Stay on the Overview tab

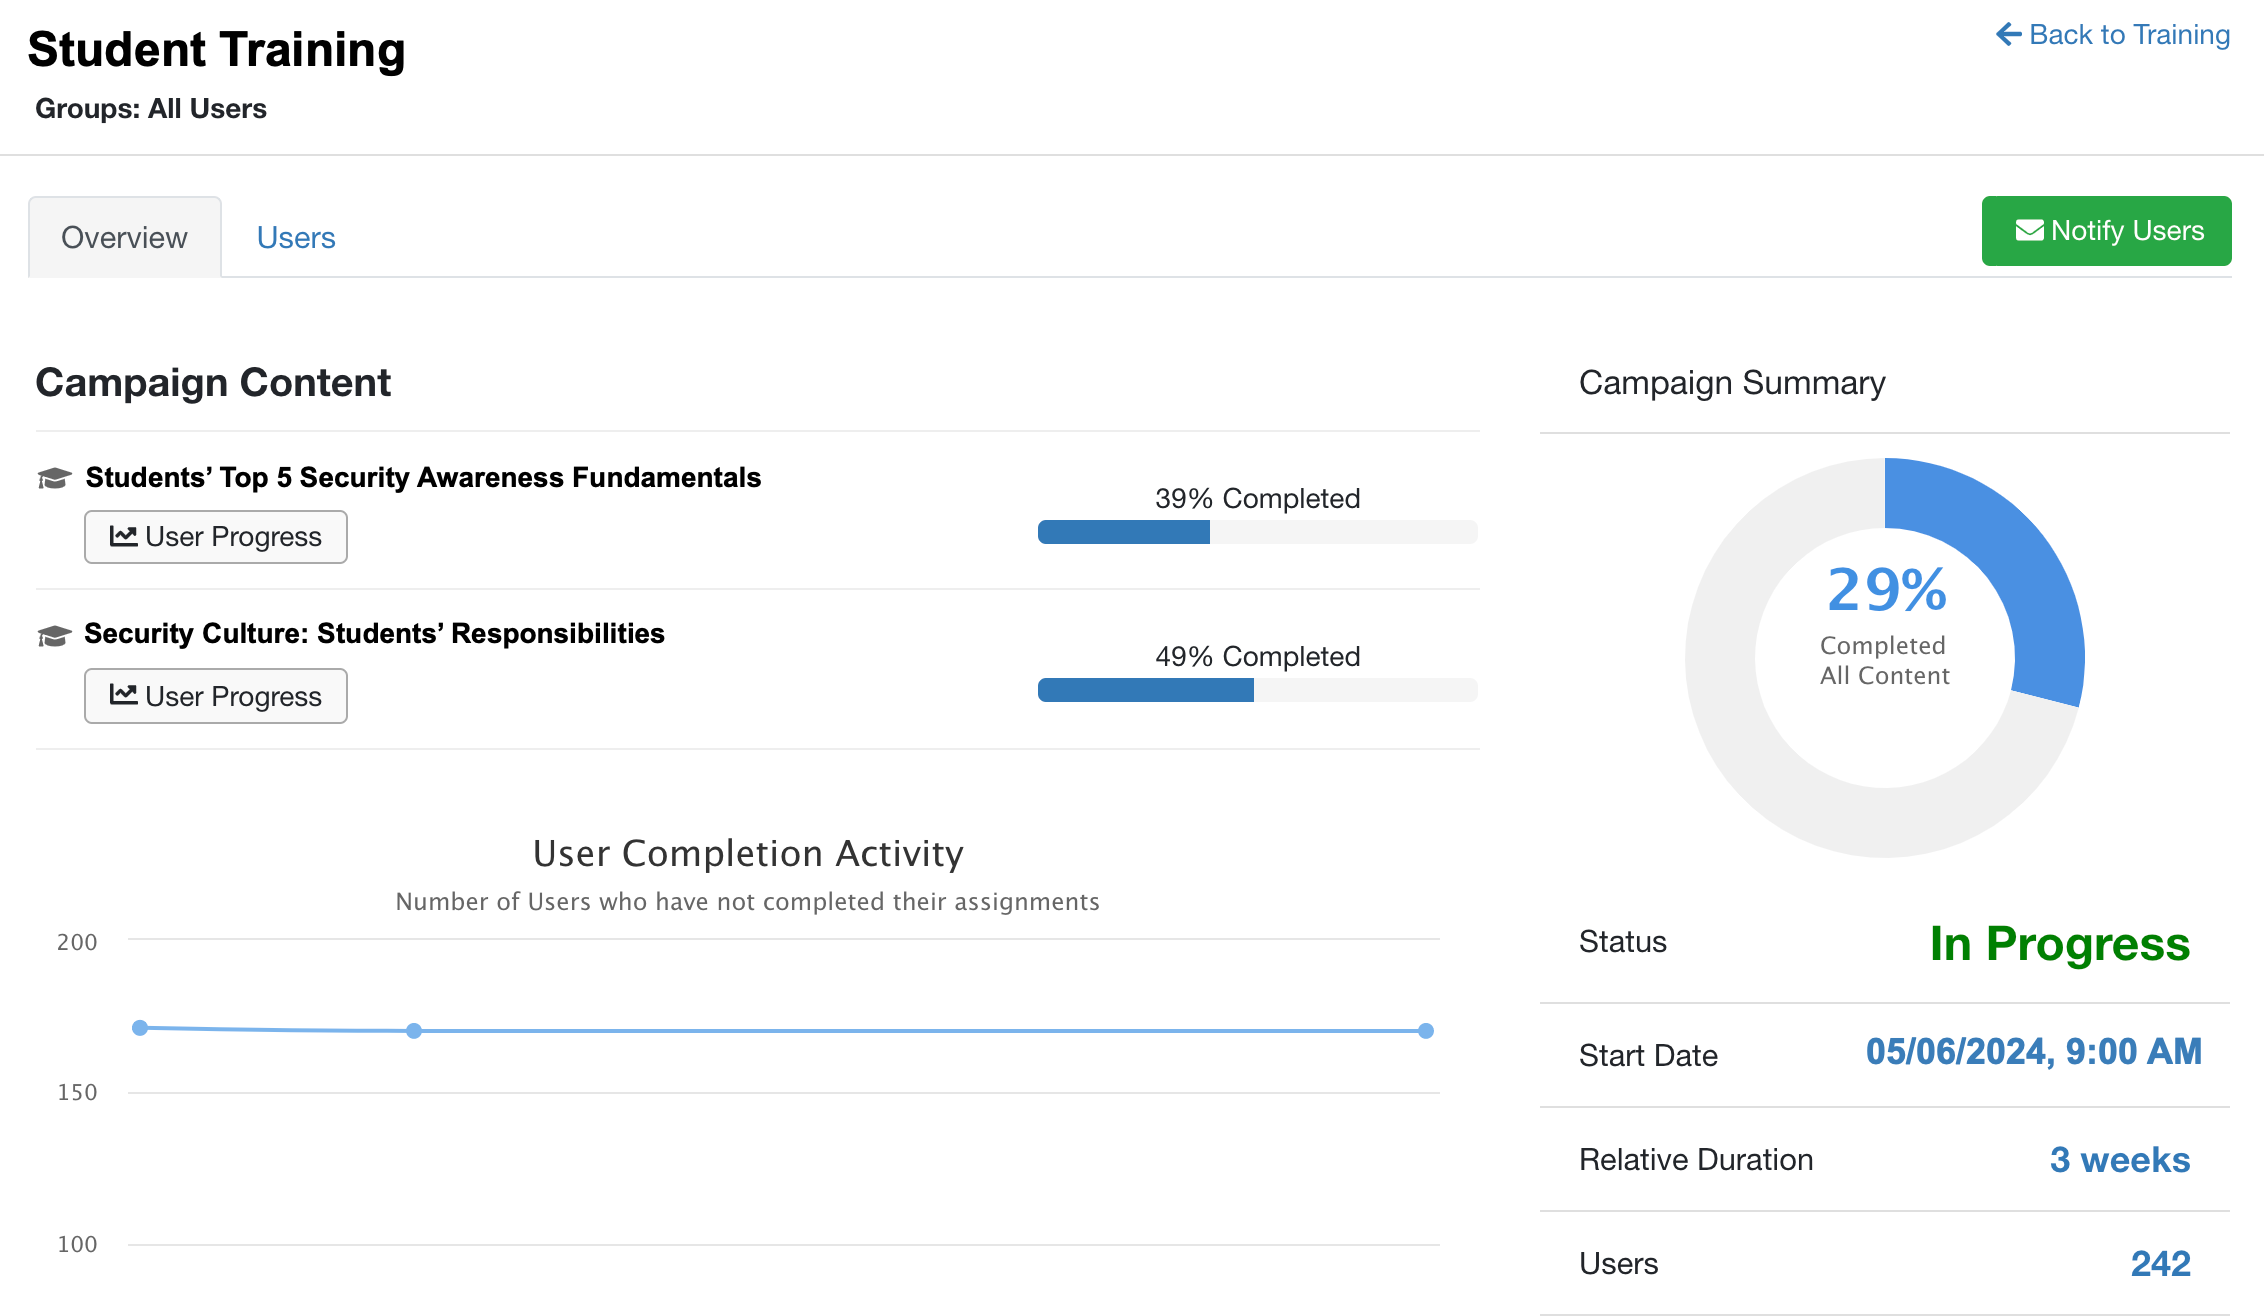pos(123,236)
